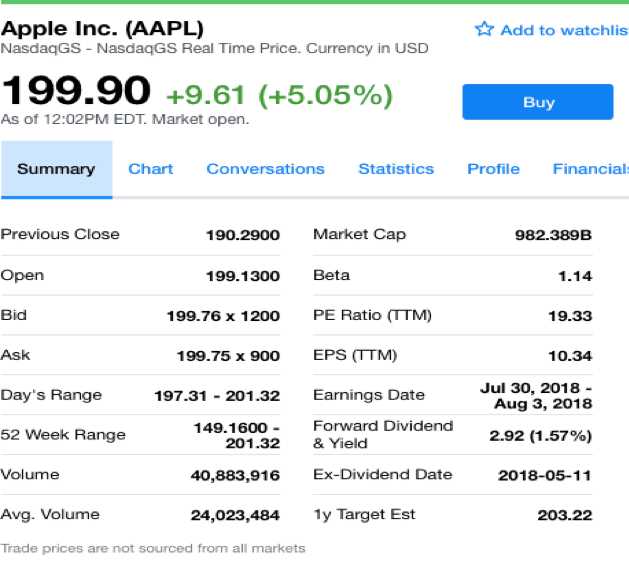Switch to the Conversations tab
The width and height of the screenshot is (629, 566).
[266, 169]
